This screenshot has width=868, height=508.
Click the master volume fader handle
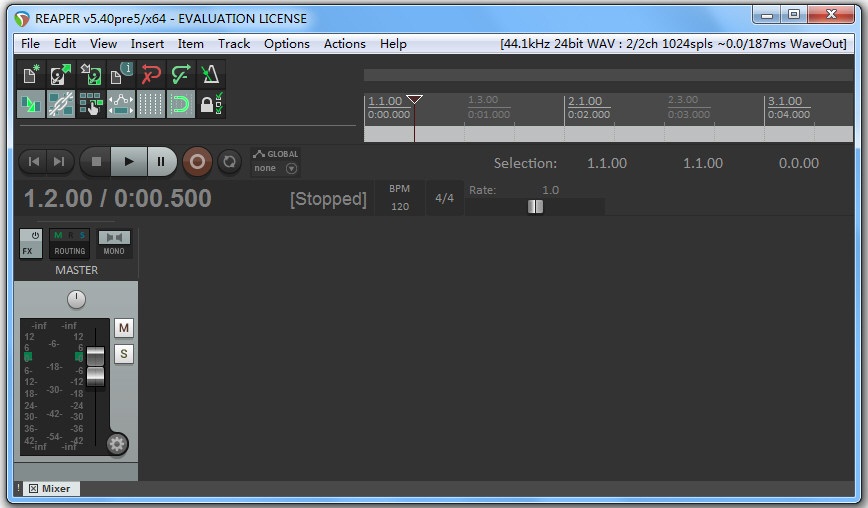[x=95, y=366]
